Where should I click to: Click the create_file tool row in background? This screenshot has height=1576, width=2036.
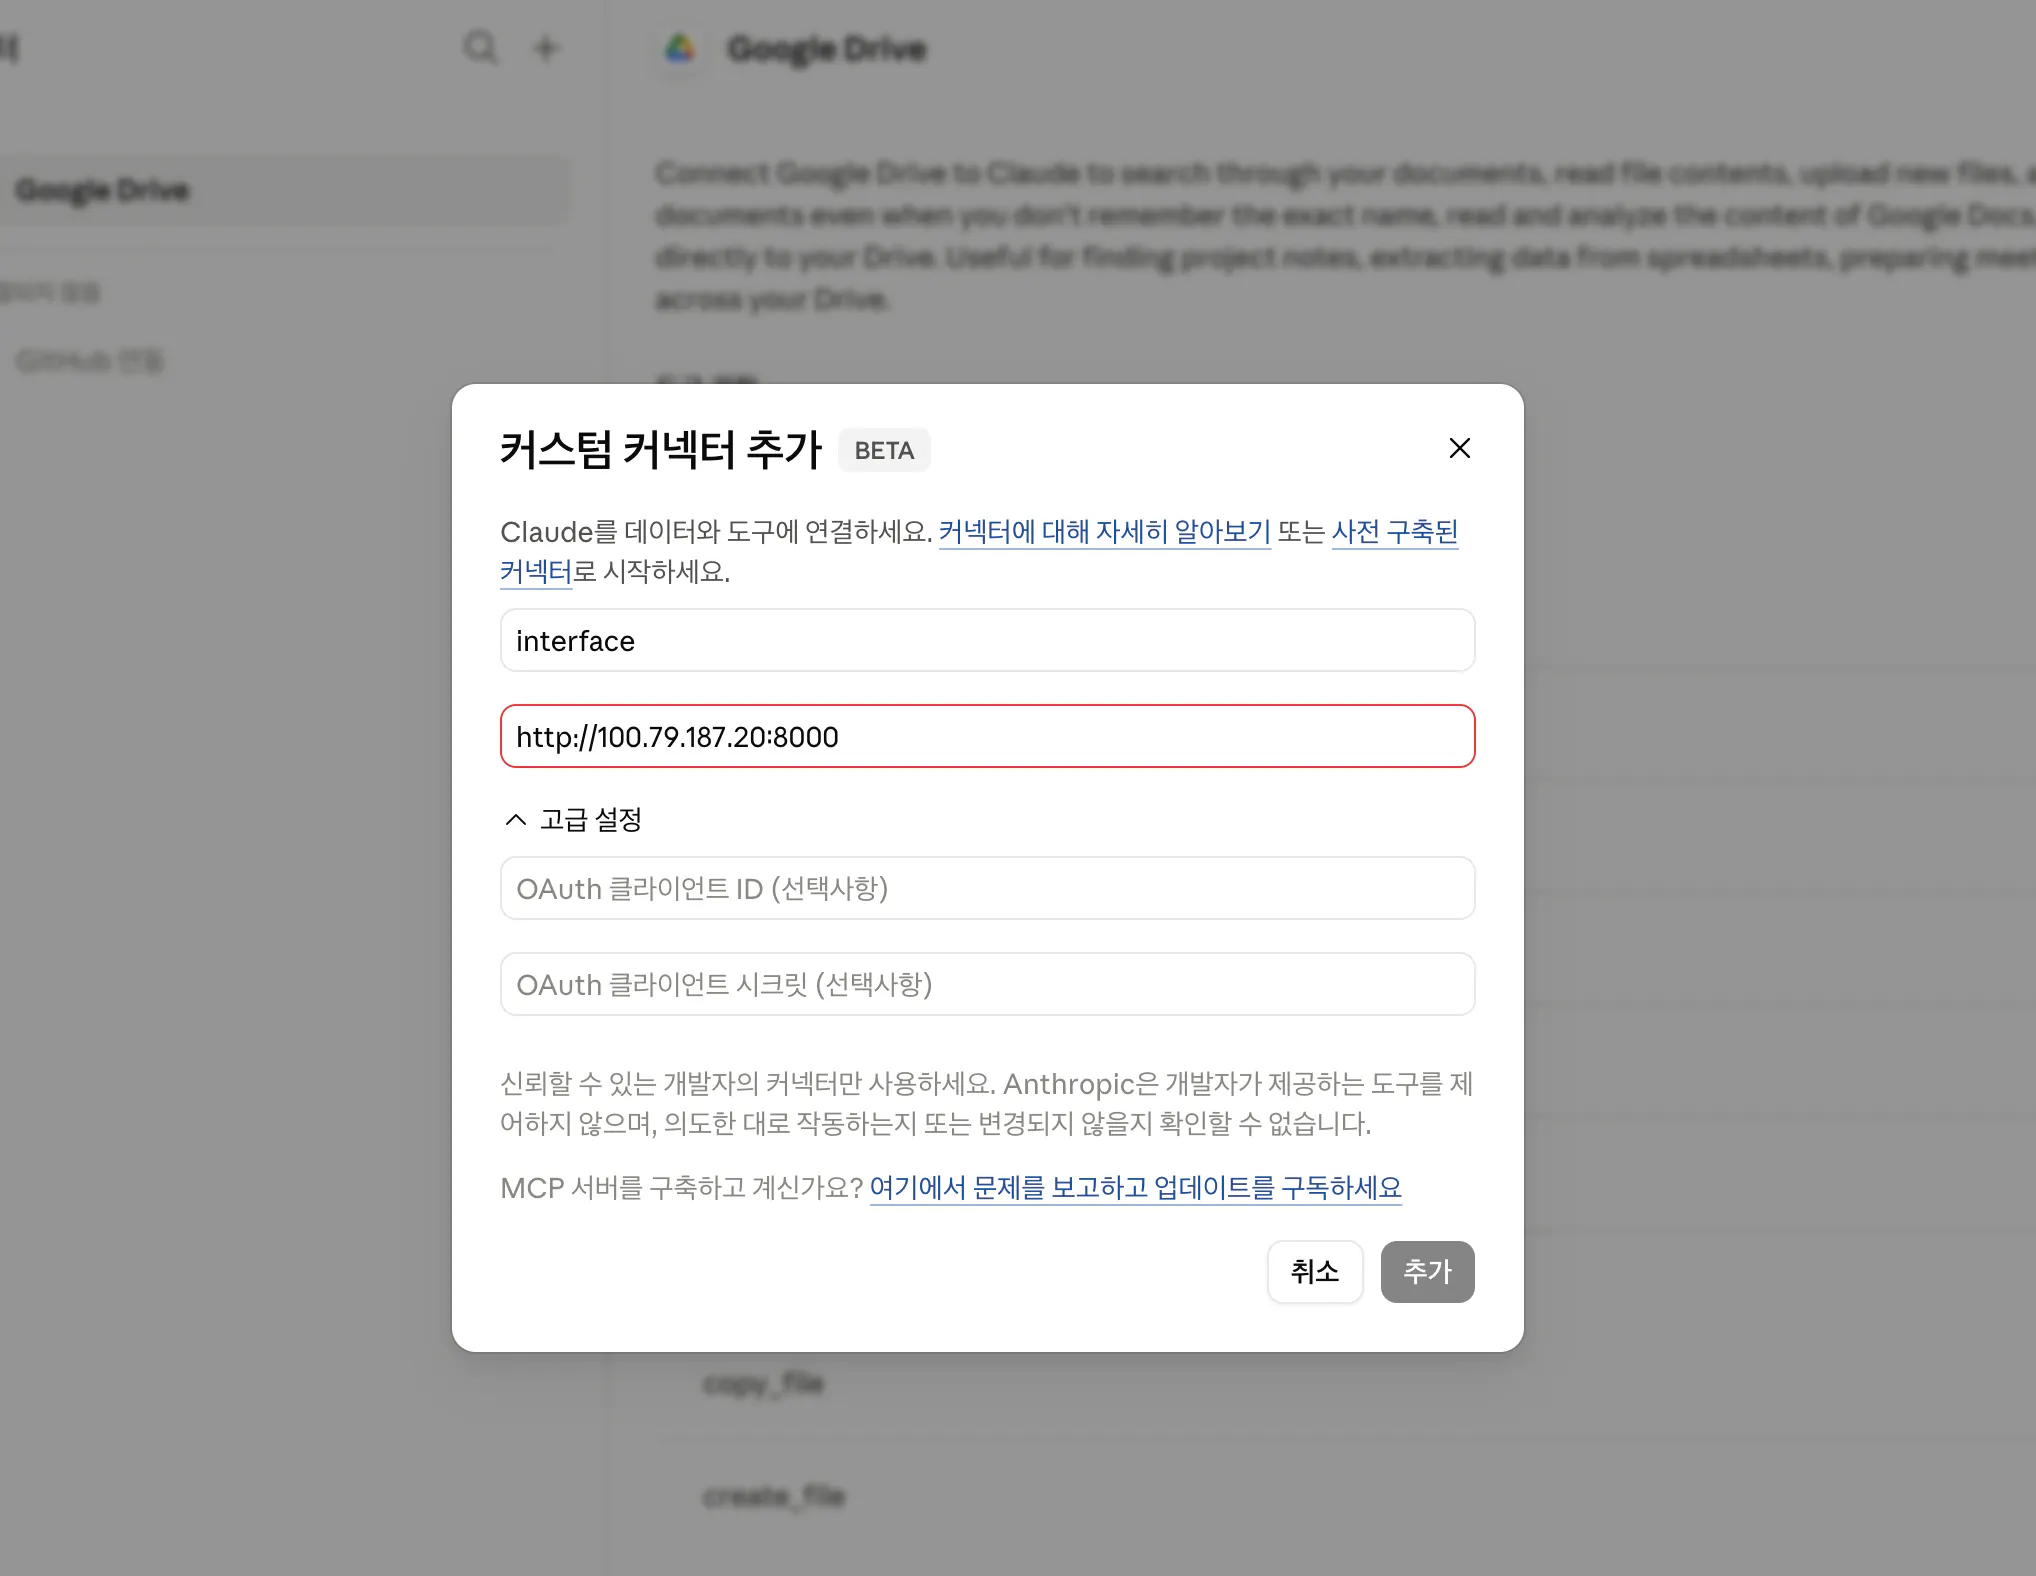(774, 1496)
